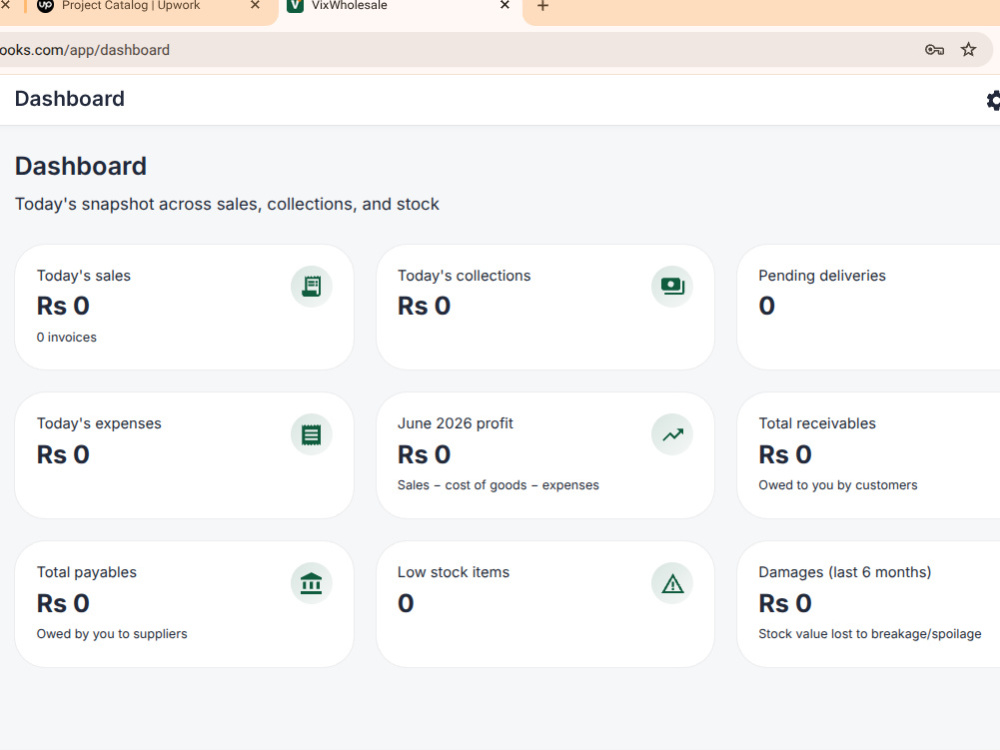Close the VixWholesale tab
The height and width of the screenshot is (750, 1000).
(504, 5)
